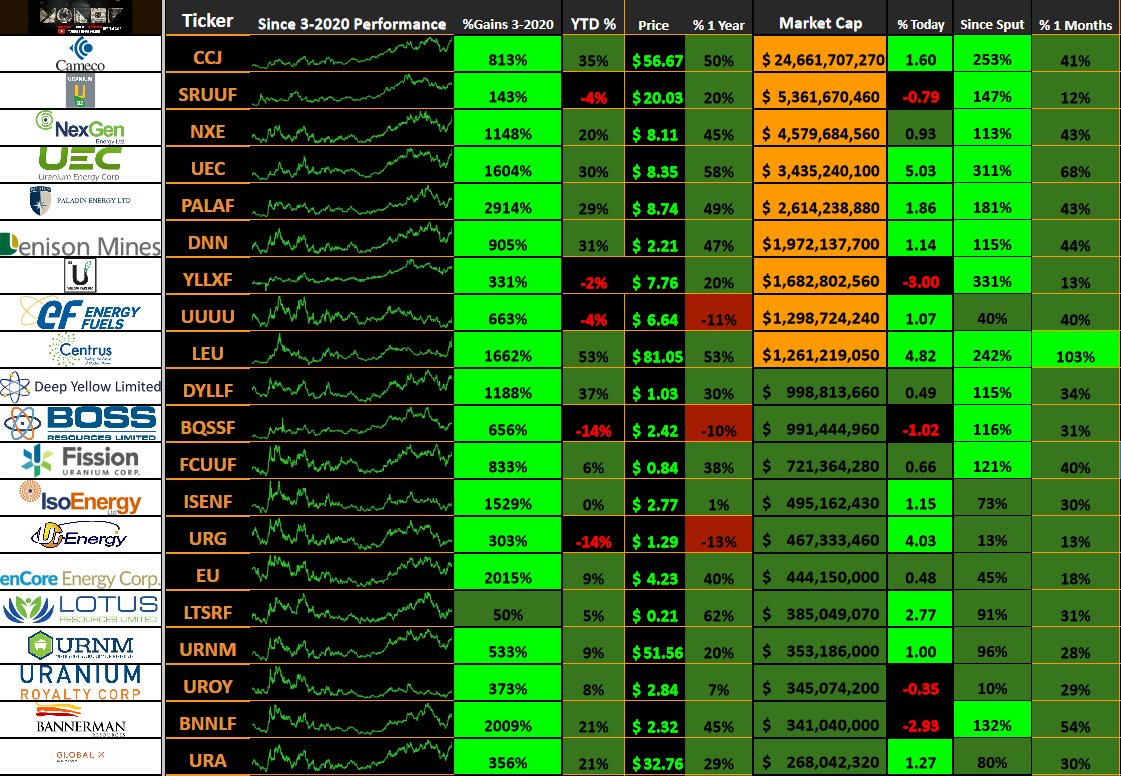Click the URA performance sparkline chart

pyautogui.click(x=352, y=757)
